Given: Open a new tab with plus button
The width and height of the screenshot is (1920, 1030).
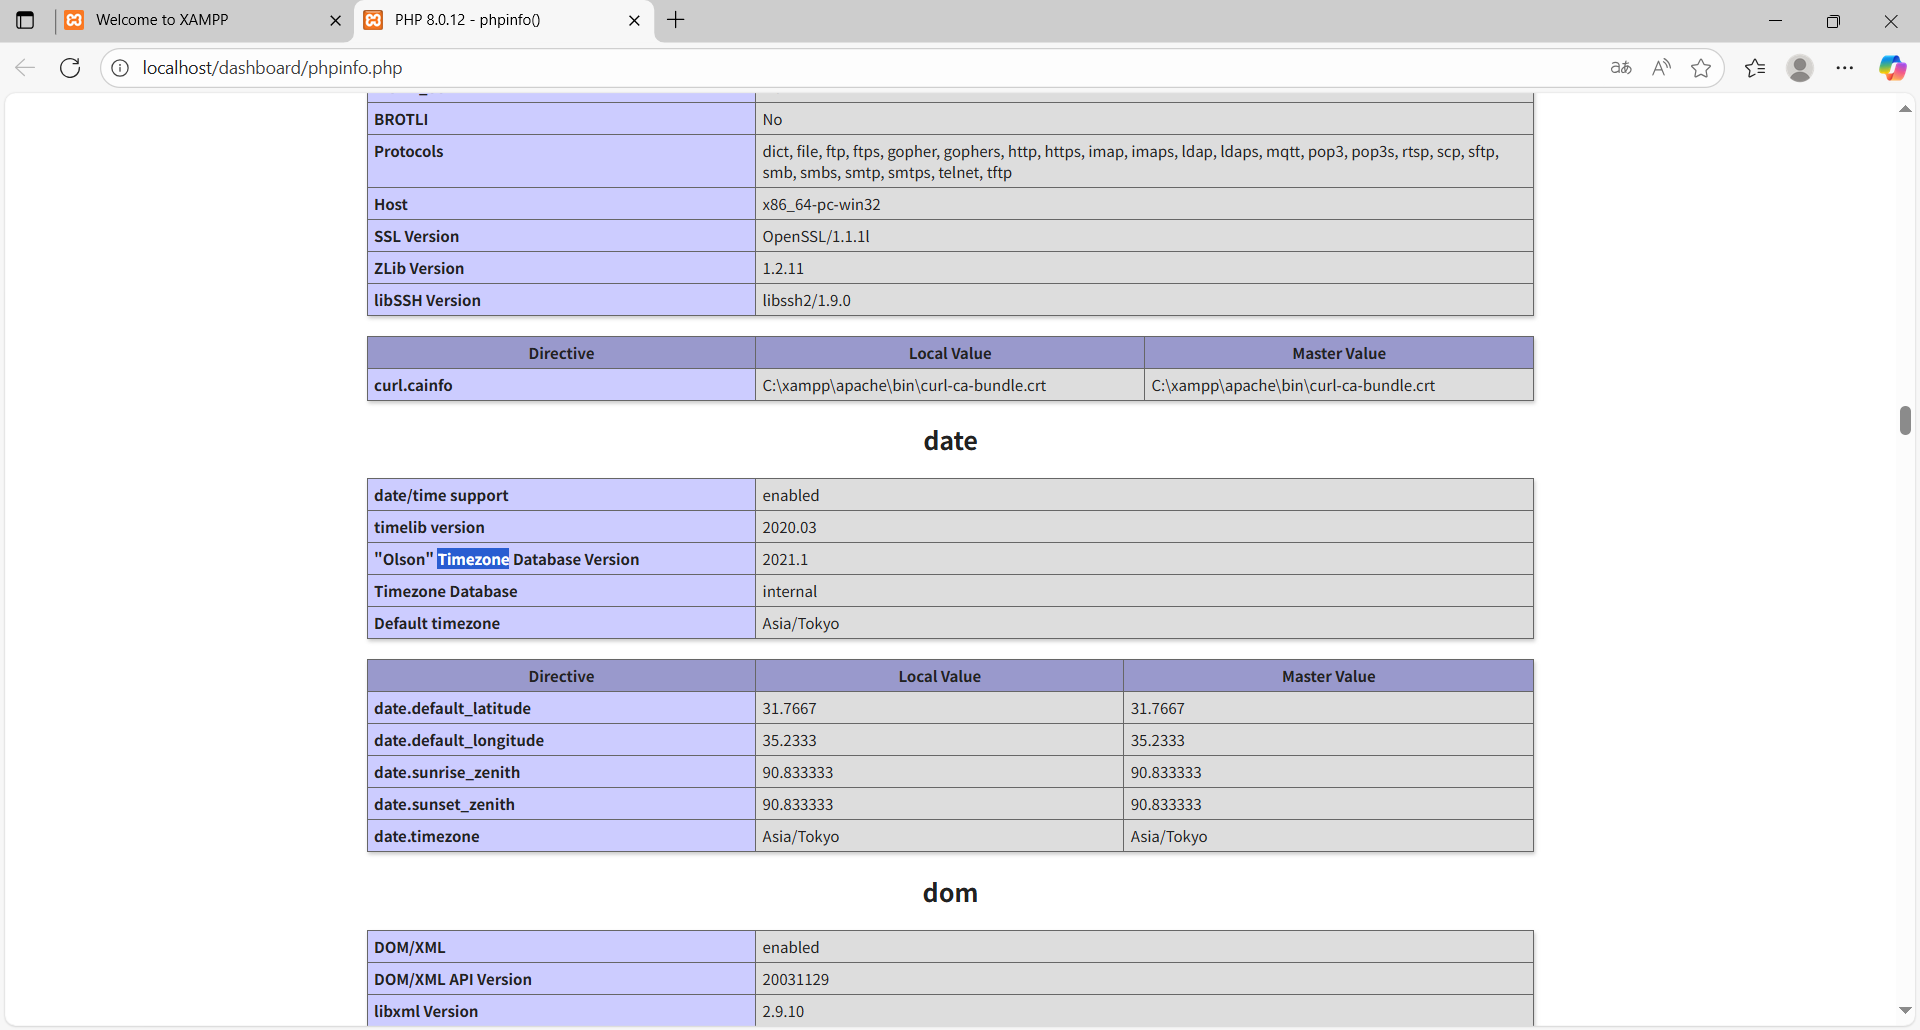Looking at the screenshot, I should pyautogui.click(x=676, y=20).
